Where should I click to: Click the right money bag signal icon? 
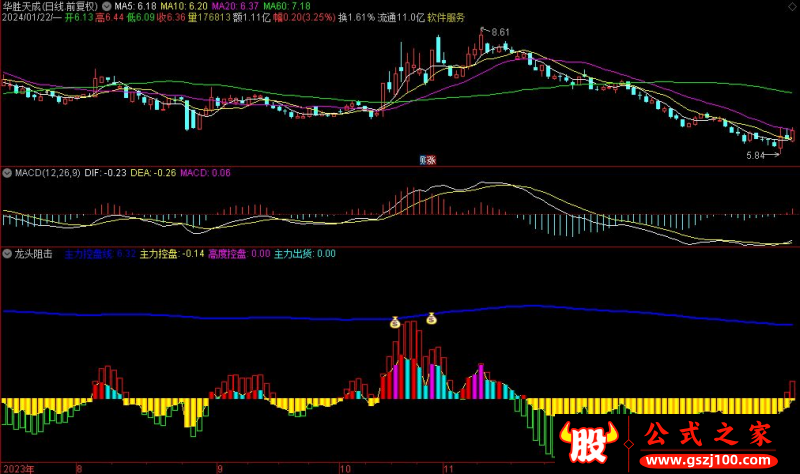click(x=432, y=319)
